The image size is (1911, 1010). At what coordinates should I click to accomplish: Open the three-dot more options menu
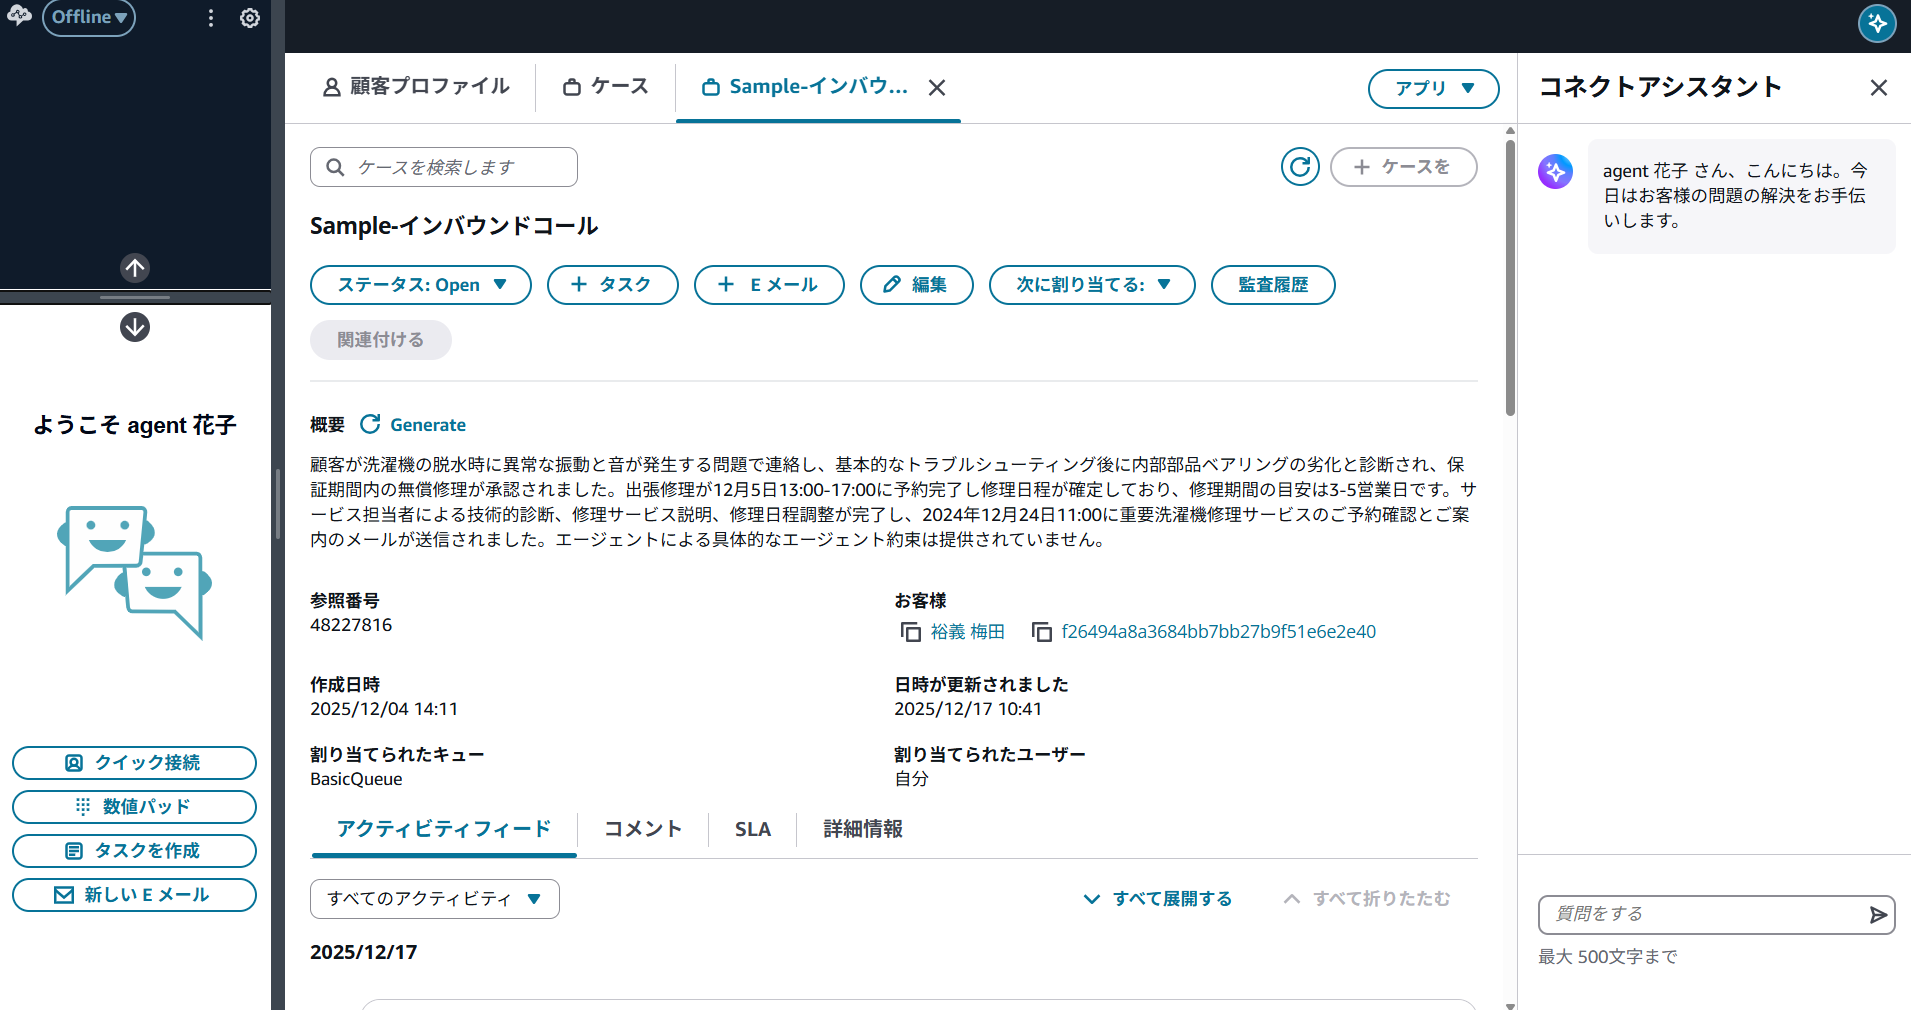[211, 18]
